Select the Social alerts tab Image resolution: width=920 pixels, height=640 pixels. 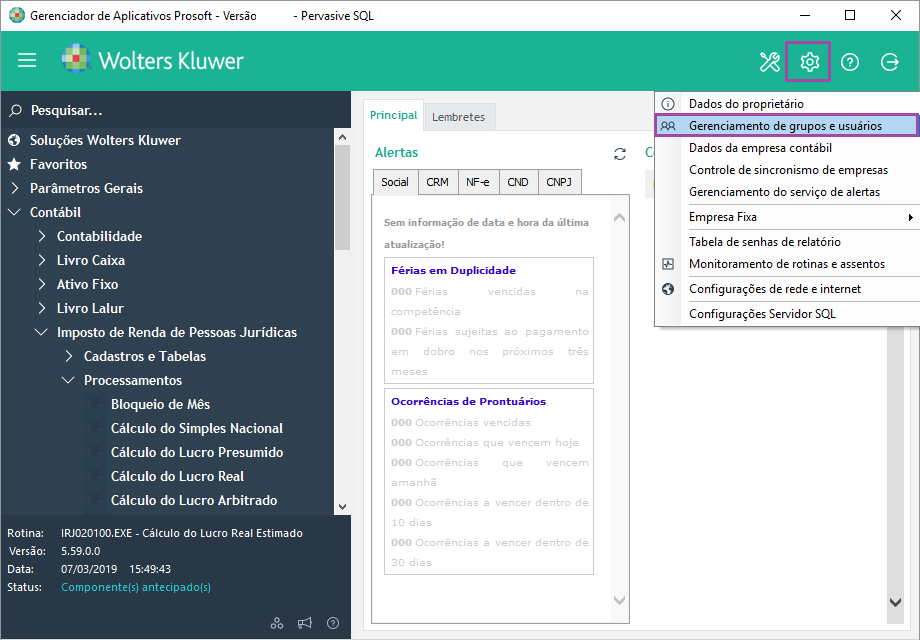click(395, 182)
